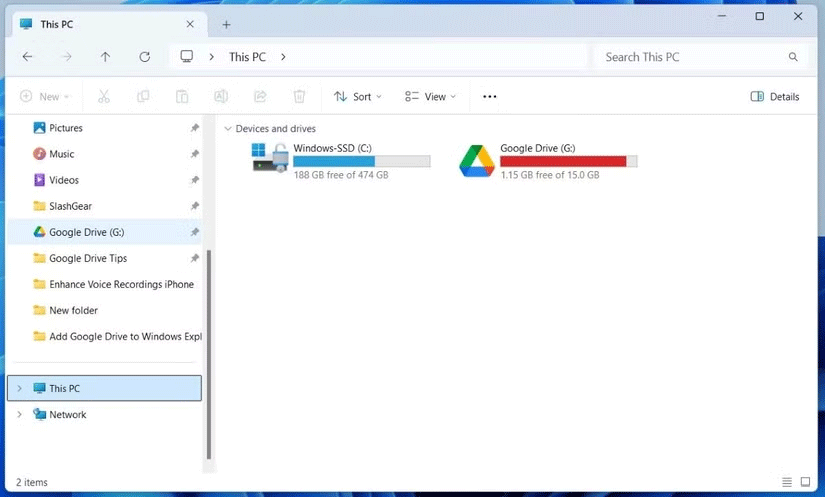Click the Paste clipboard icon
This screenshot has width=825, height=497.
point(182,96)
